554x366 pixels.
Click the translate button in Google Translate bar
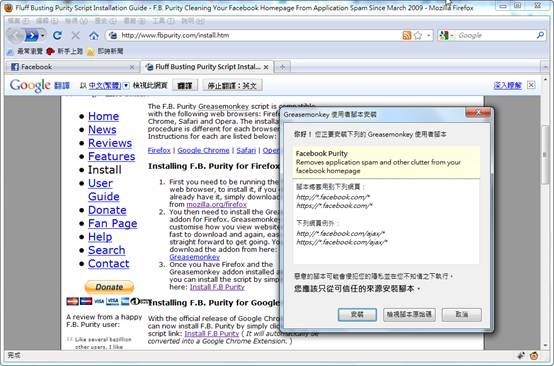point(184,85)
